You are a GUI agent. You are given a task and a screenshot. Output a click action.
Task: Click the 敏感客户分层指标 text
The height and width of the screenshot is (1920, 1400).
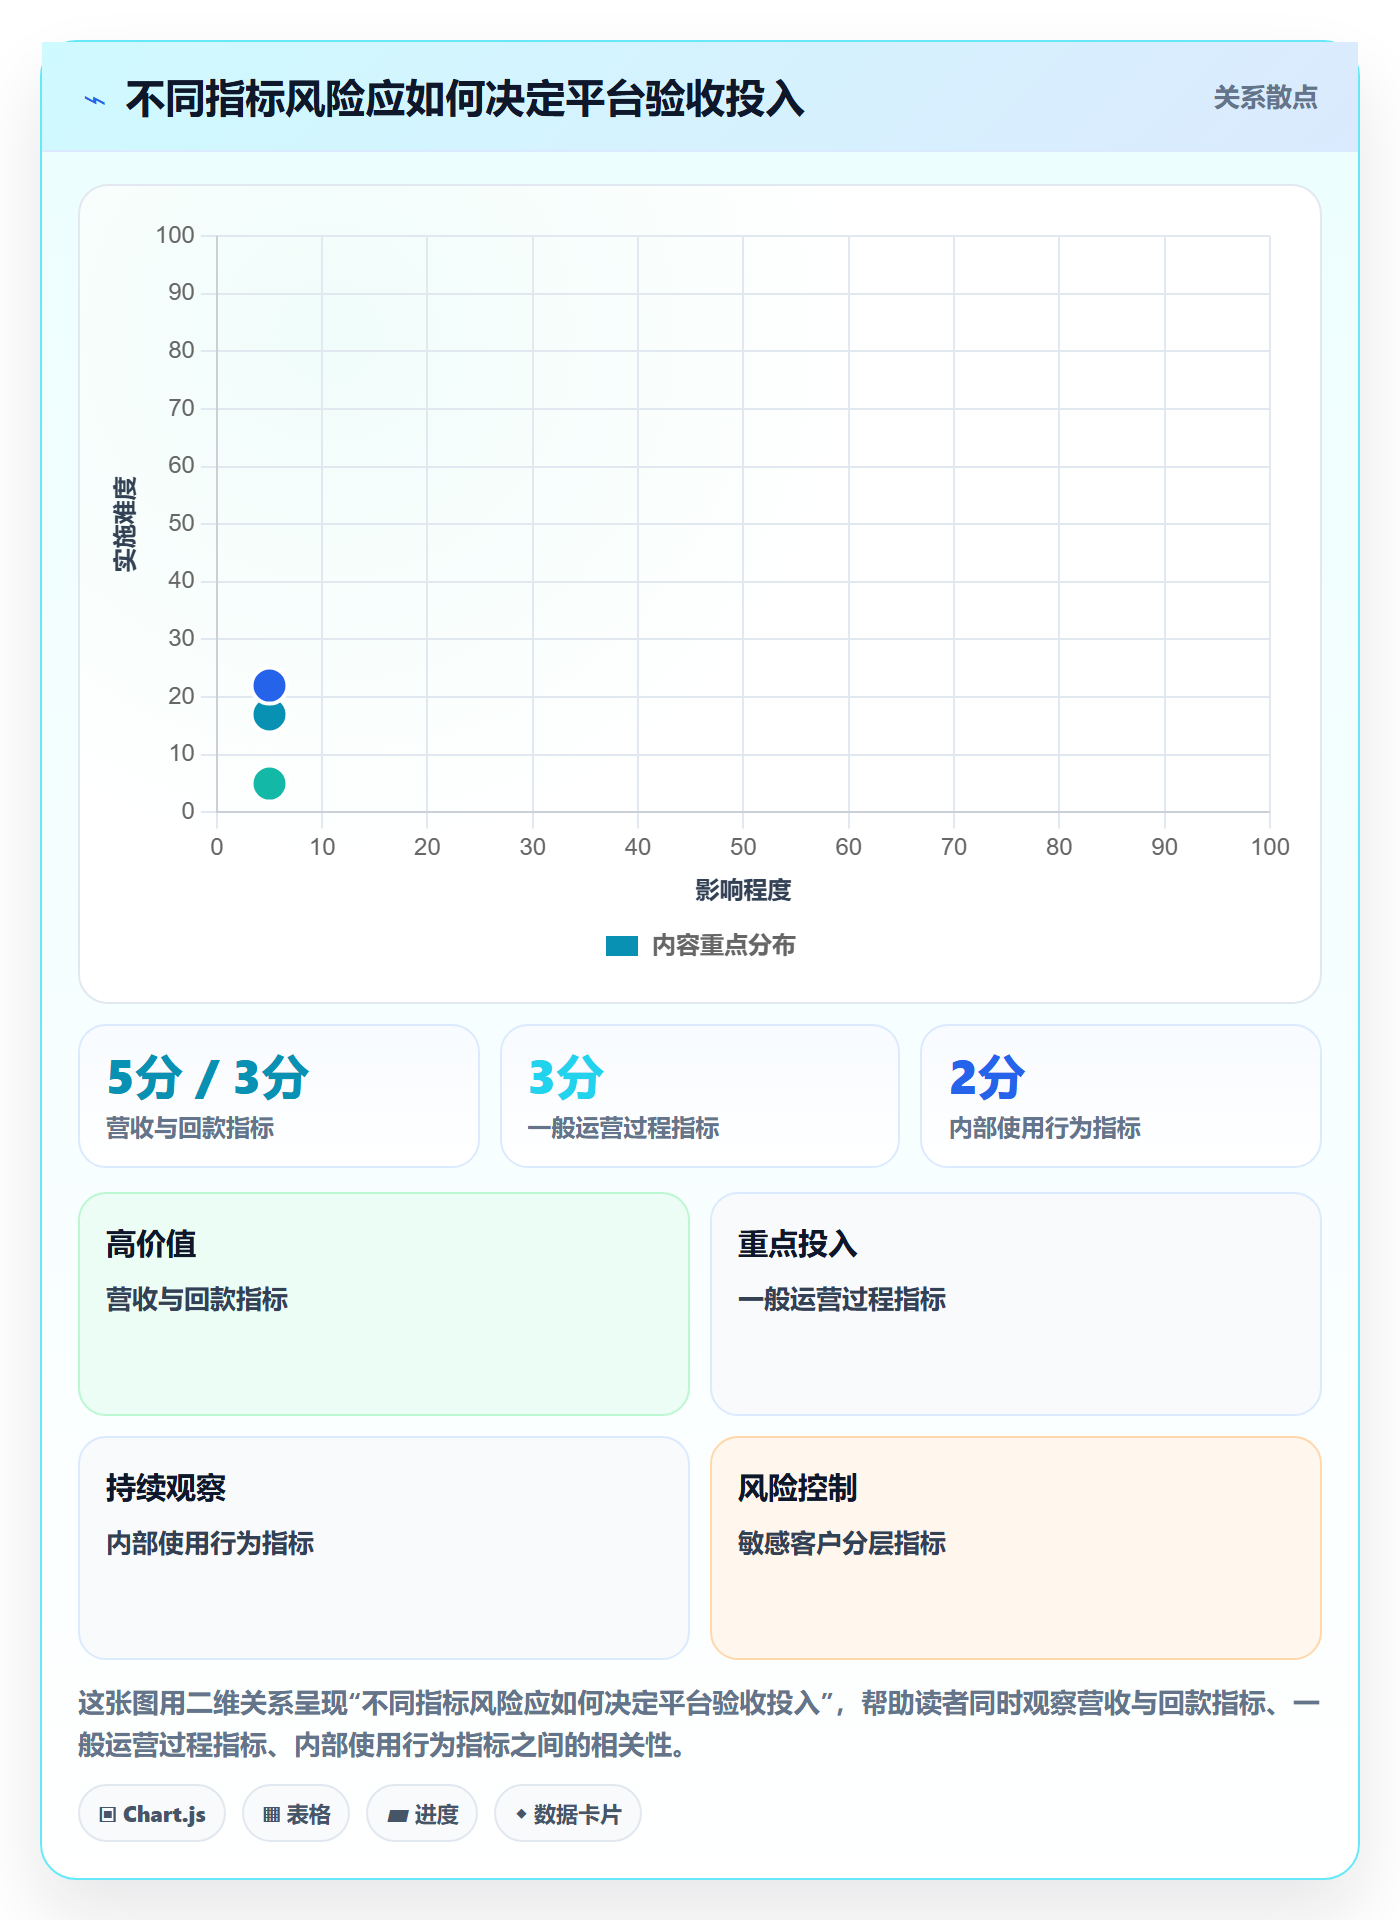(x=842, y=1543)
